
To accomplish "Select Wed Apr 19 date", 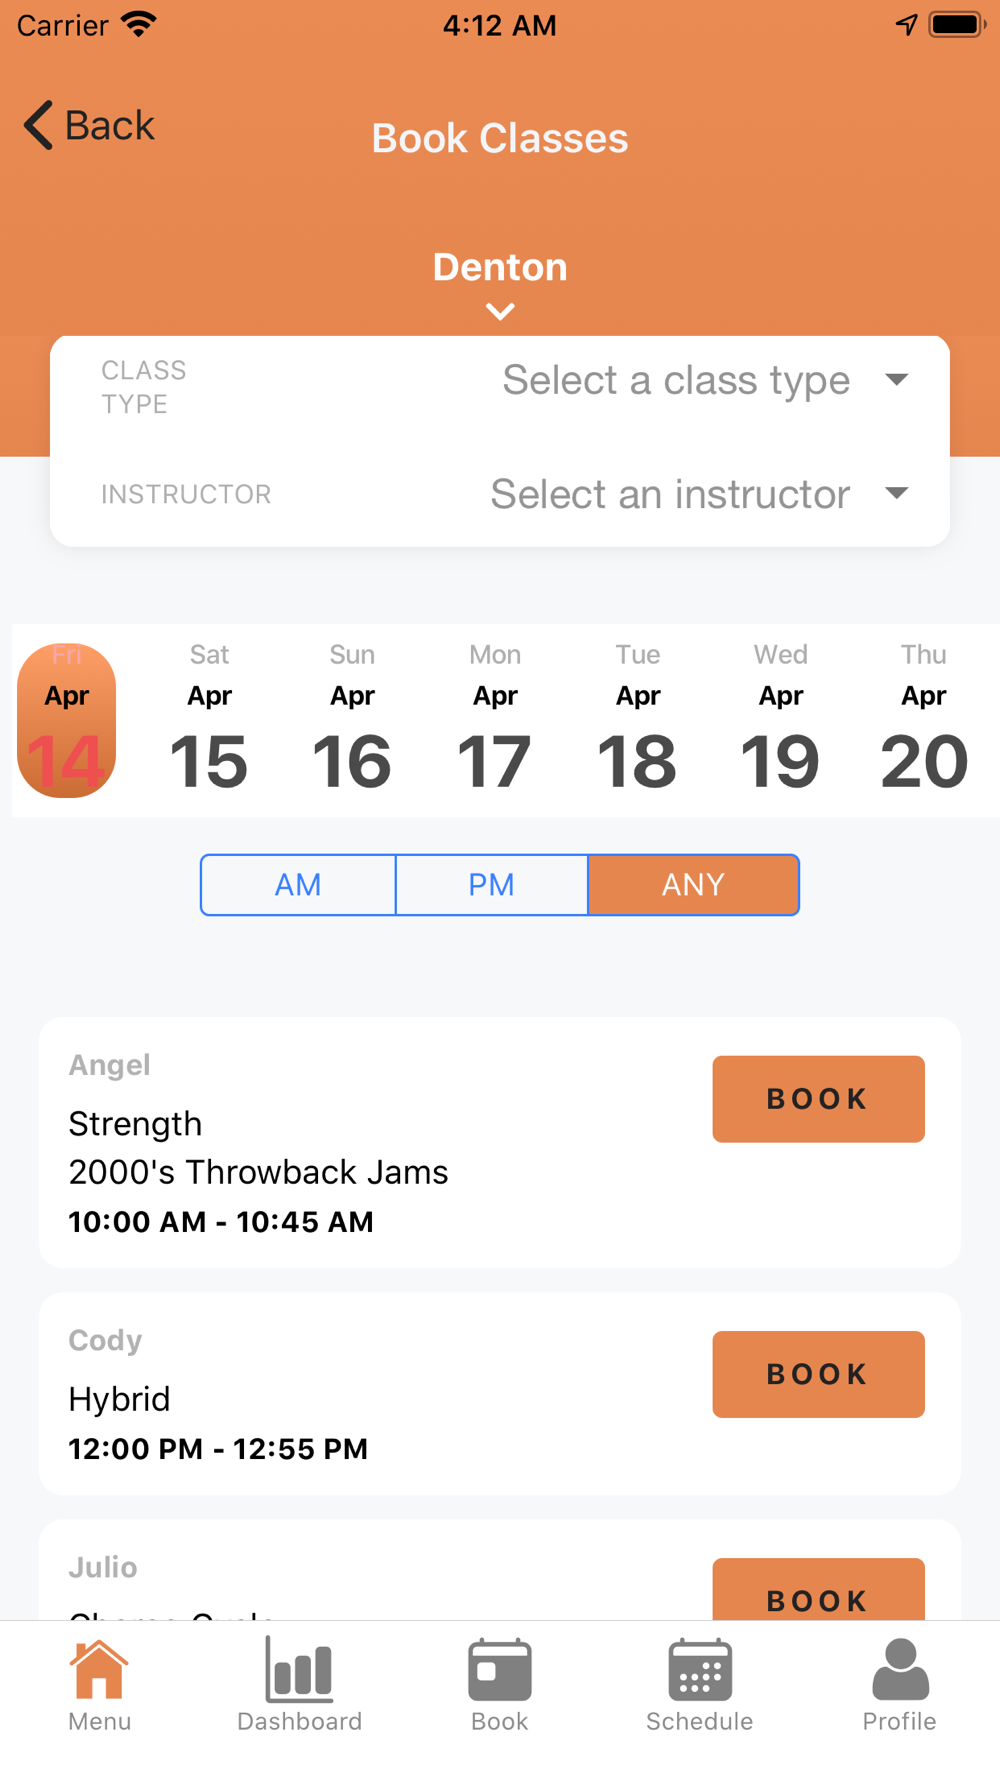I will (780, 720).
